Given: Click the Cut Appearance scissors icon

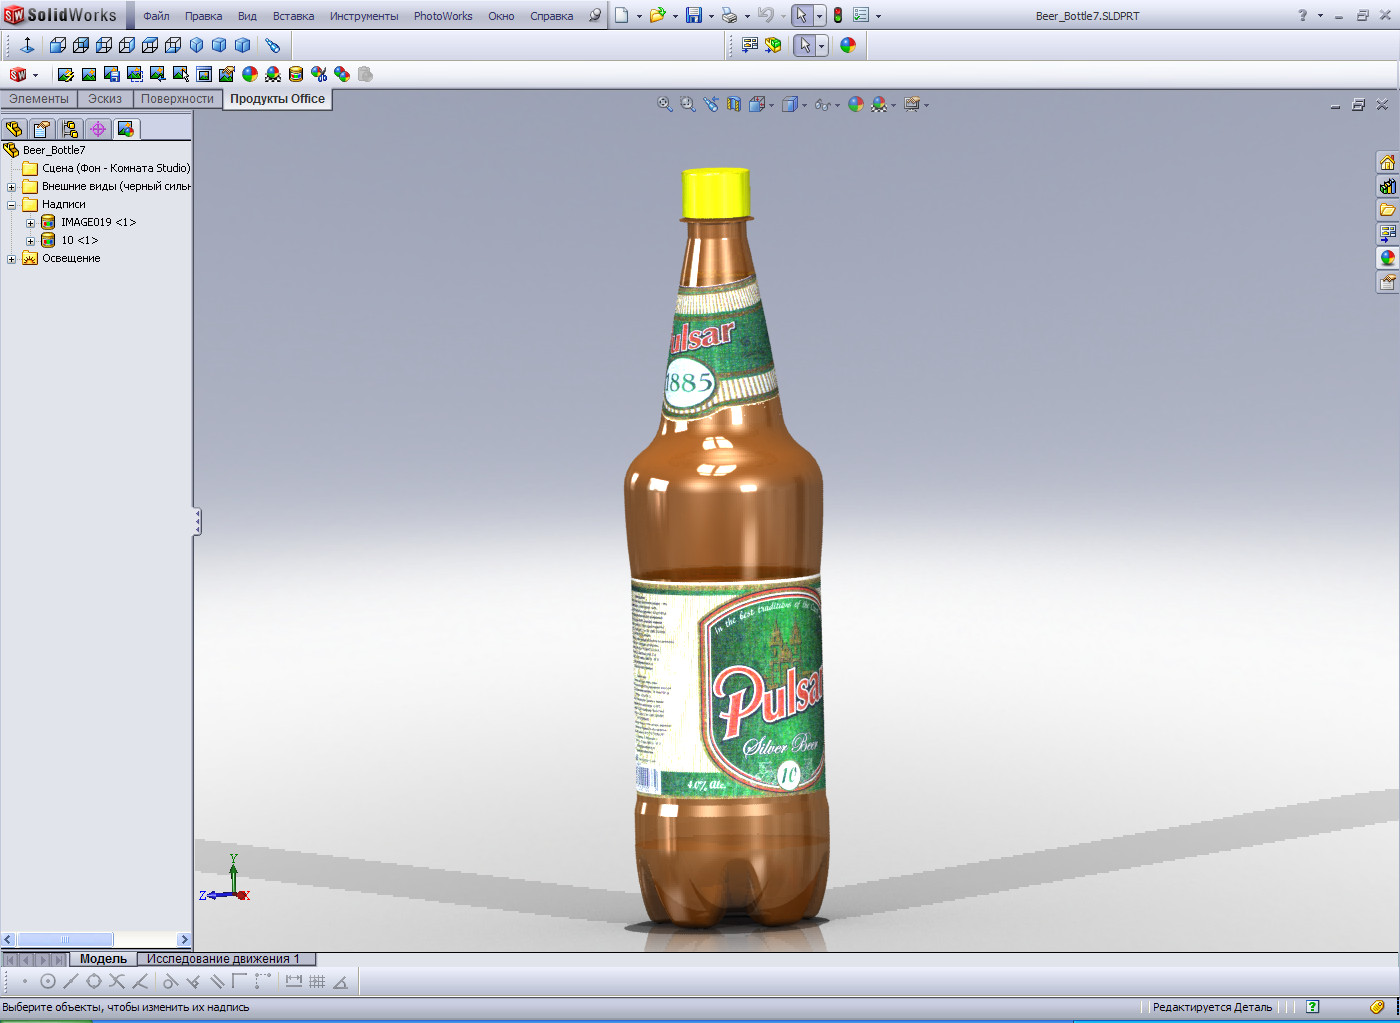Looking at the screenshot, I should [x=319, y=74].
